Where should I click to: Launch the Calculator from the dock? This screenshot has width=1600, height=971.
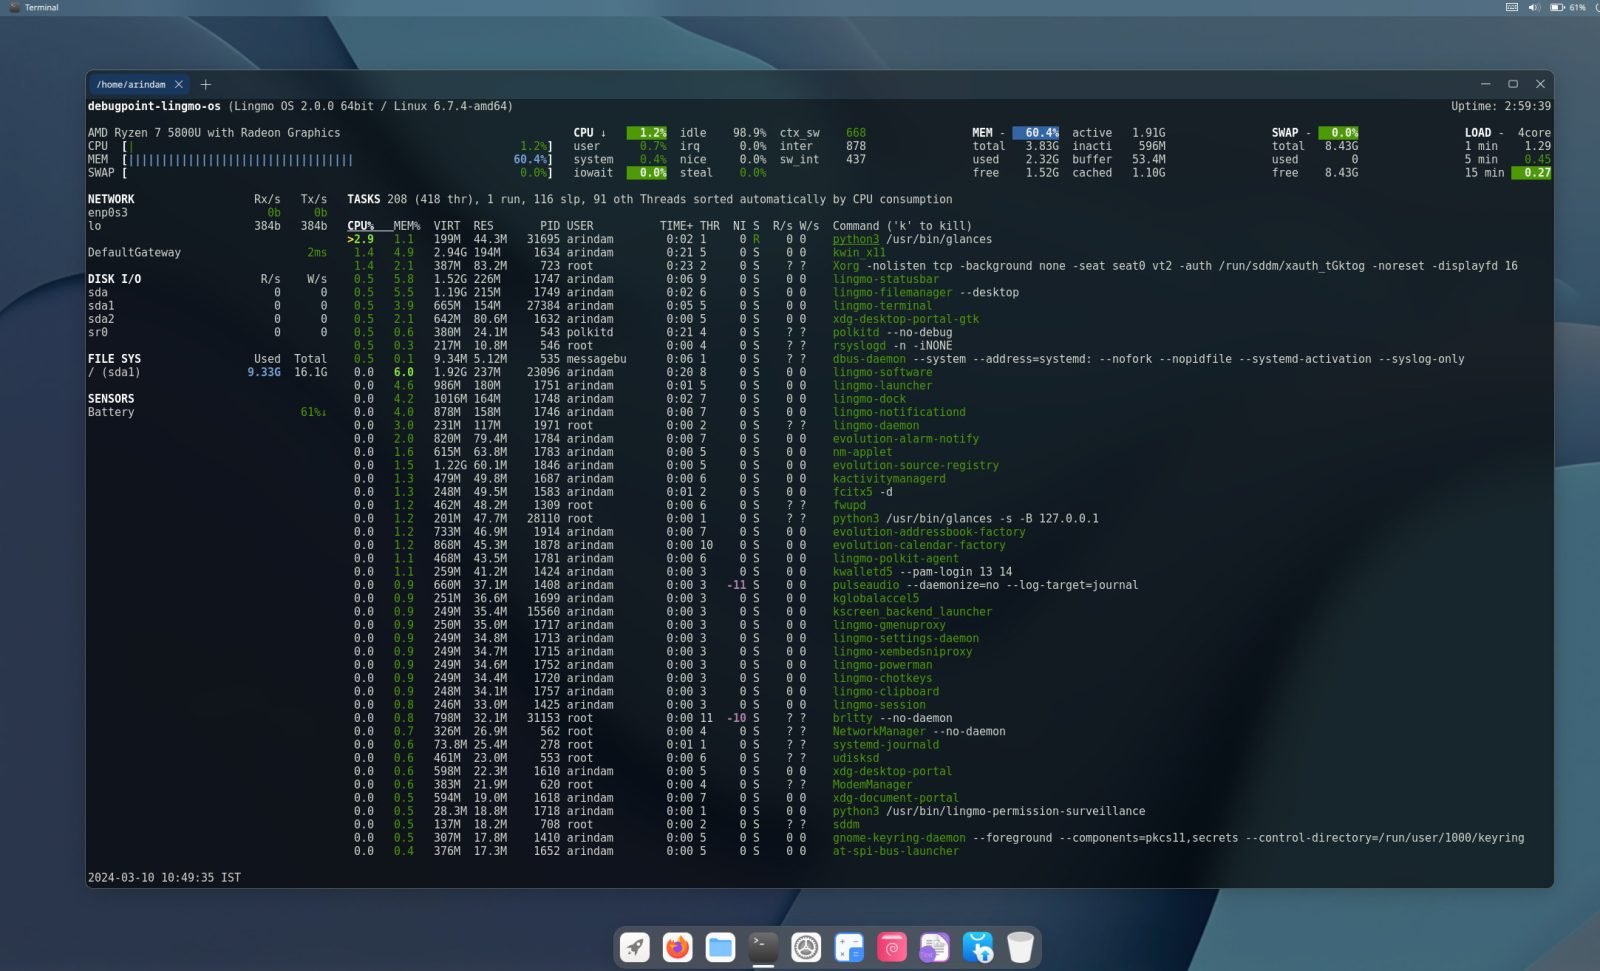(848, 946)
